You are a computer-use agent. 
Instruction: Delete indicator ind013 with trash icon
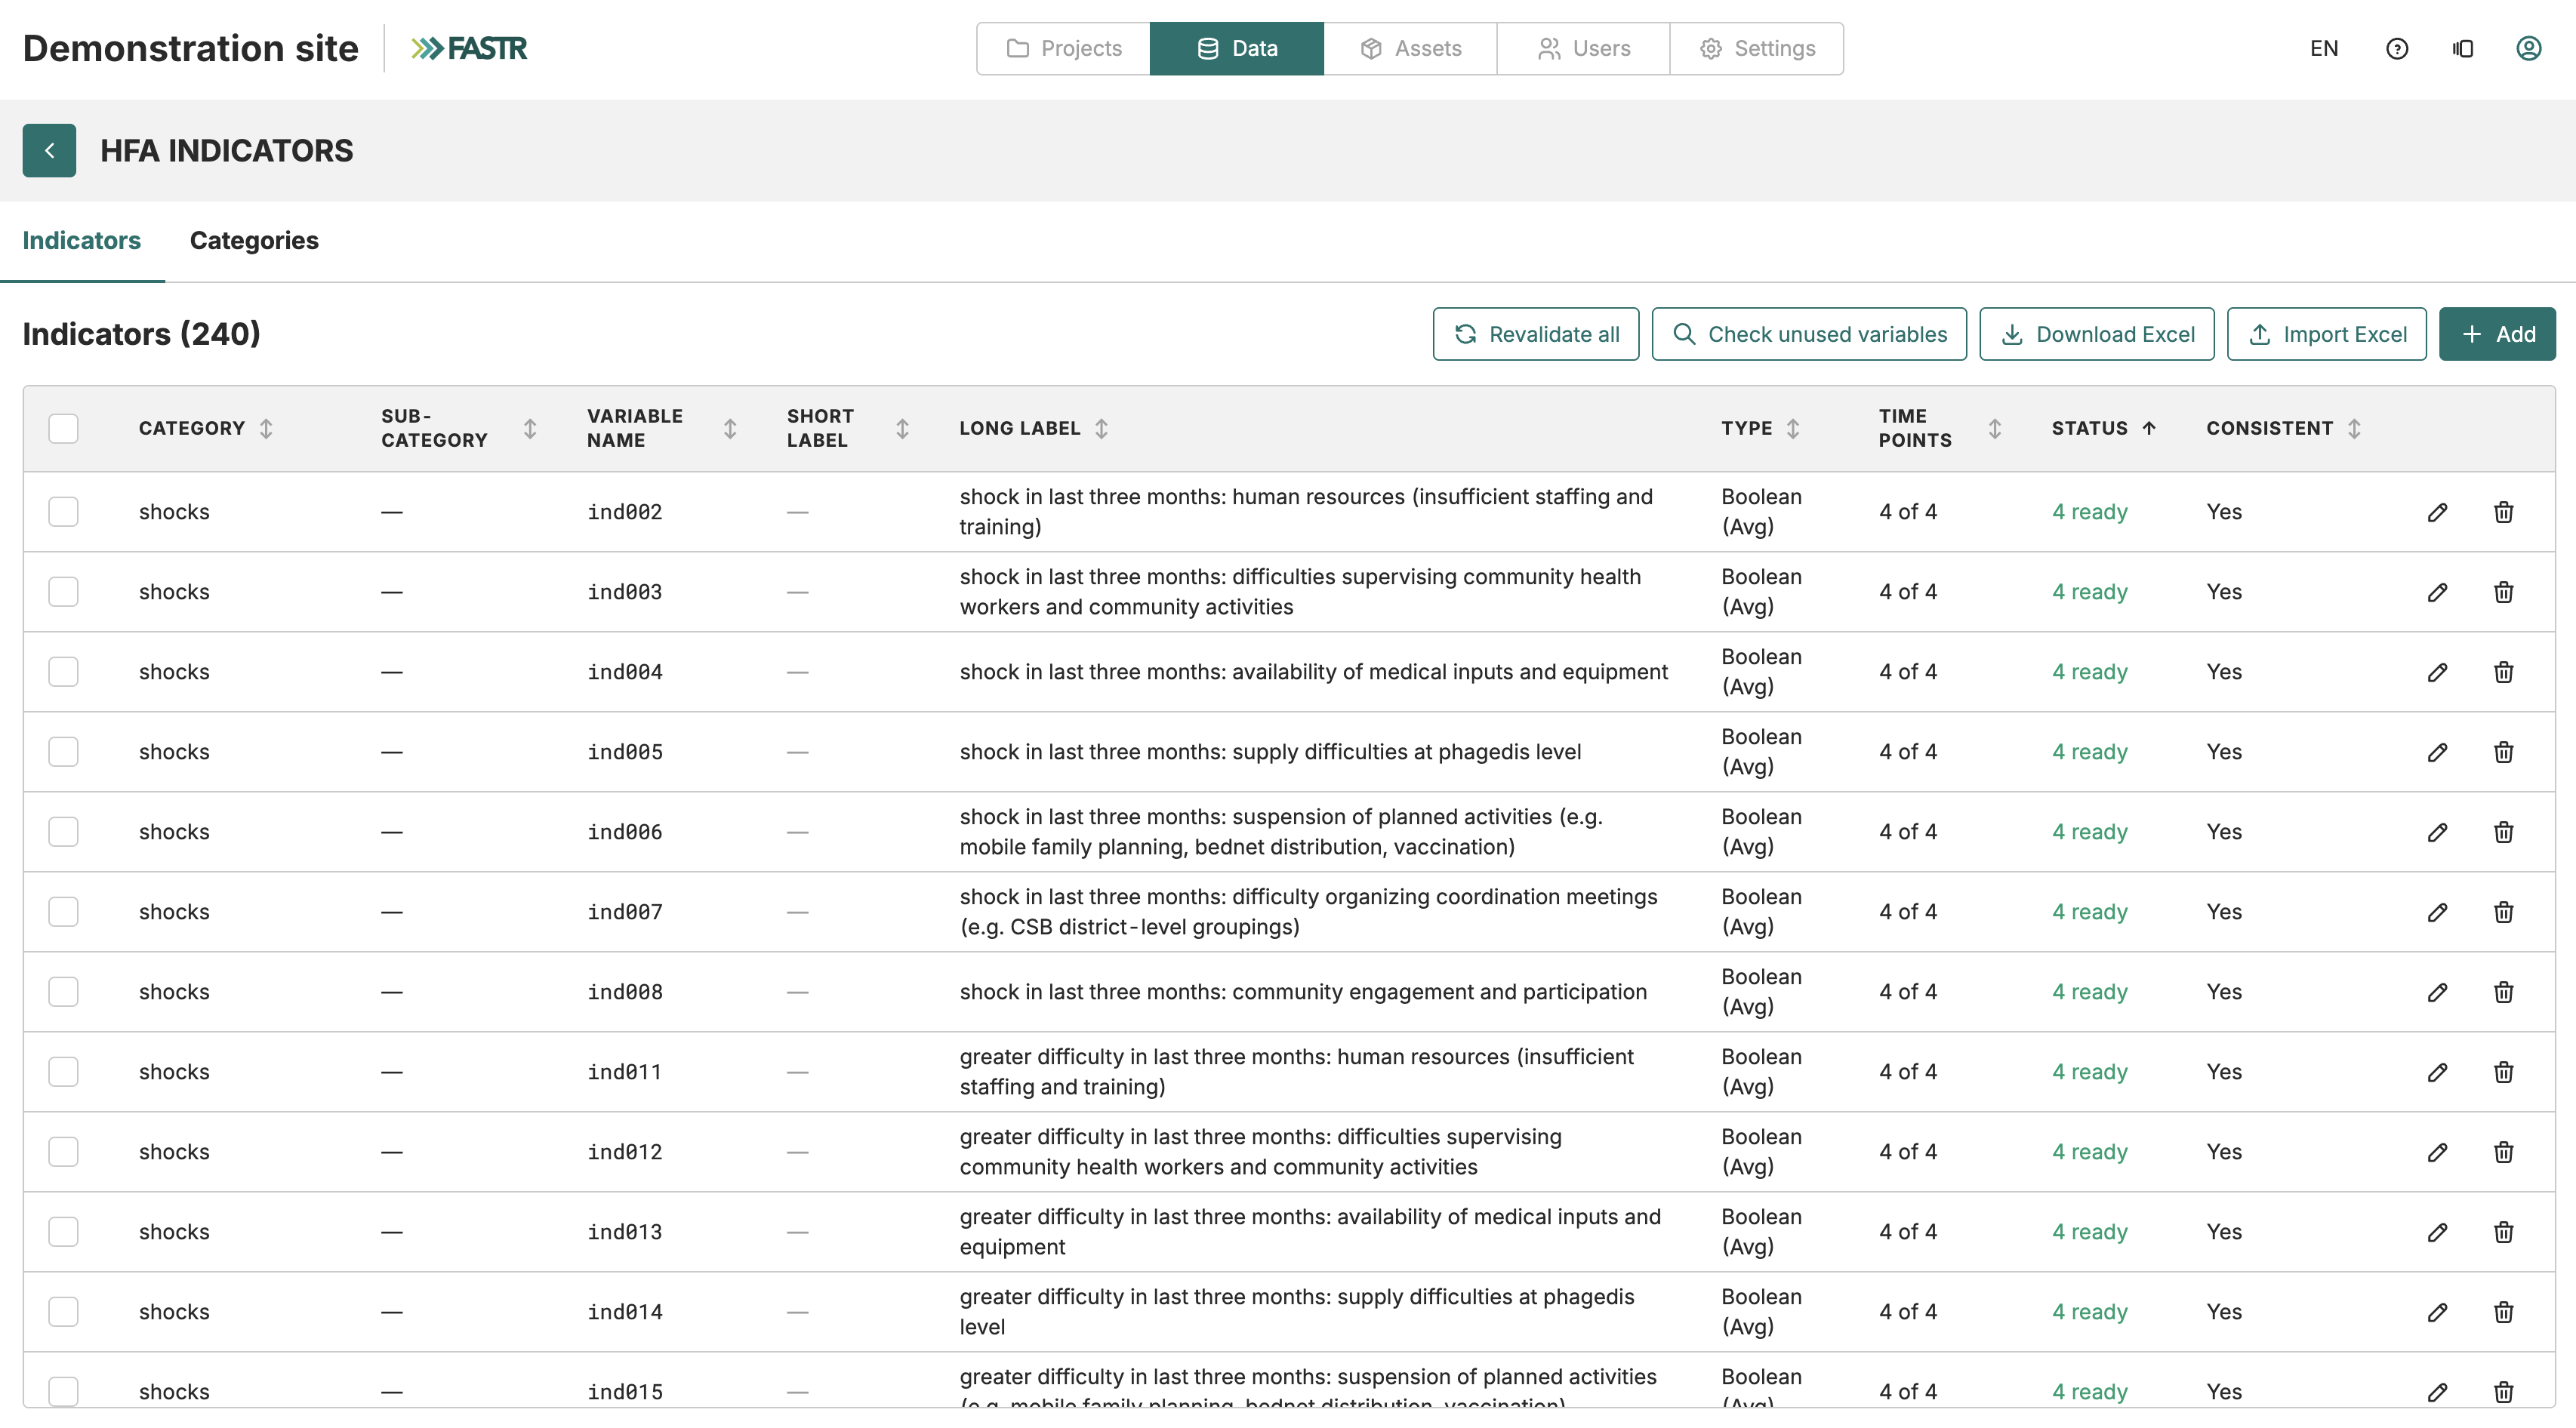(2504, 1232)
